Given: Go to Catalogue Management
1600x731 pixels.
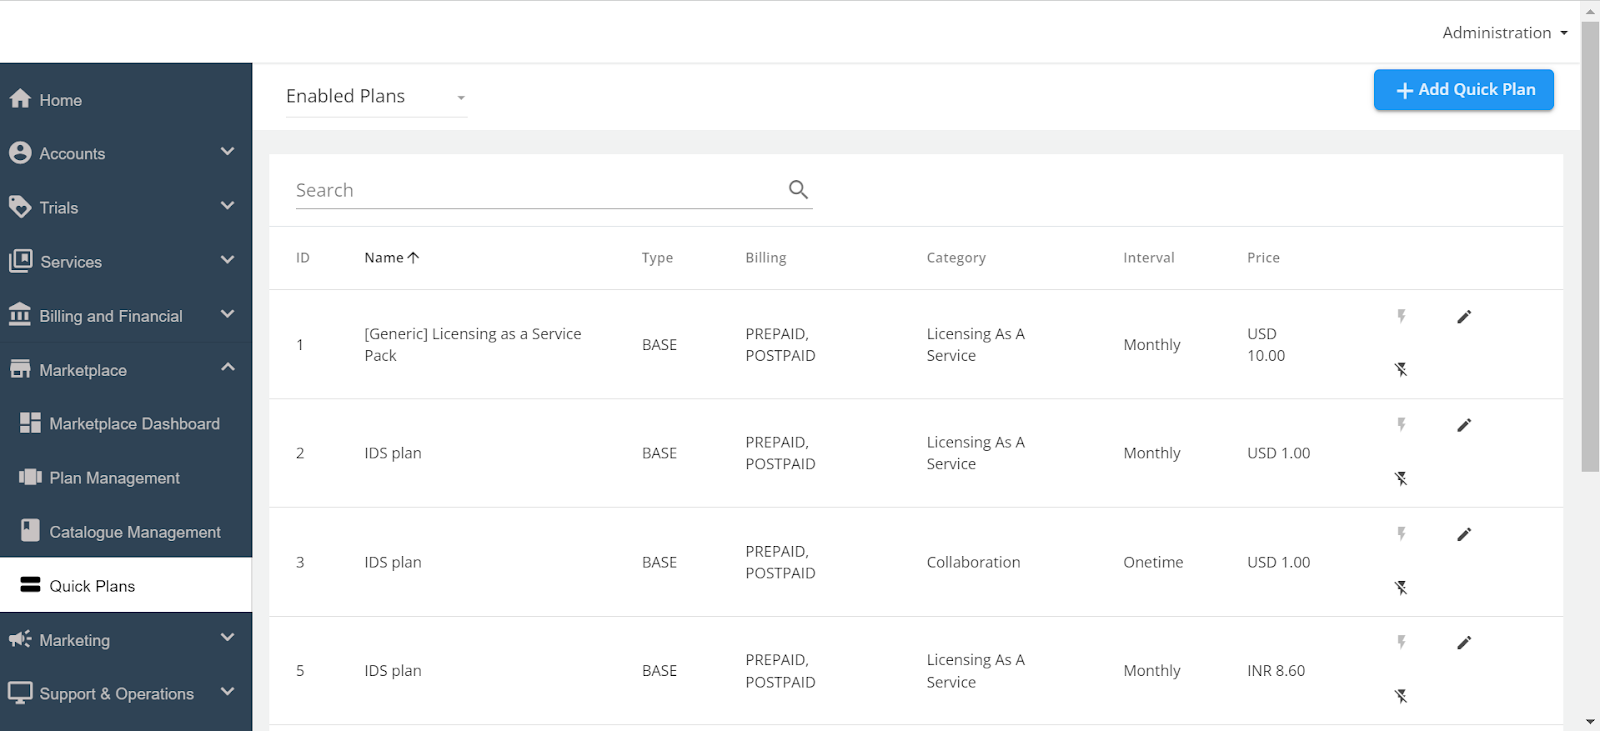Looking at the screenshot, I should pos(135,532).
